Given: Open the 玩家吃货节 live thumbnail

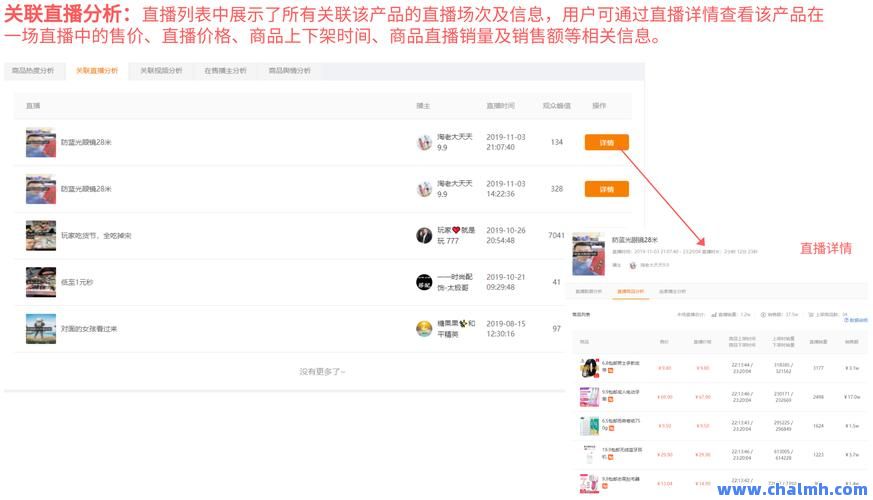Looking at the screenshot, I should tap(41, 236).
